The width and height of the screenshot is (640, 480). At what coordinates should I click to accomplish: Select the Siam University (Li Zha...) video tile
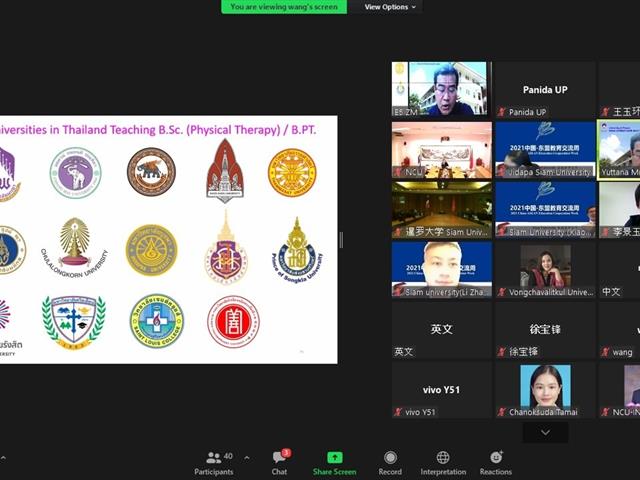point(442,269)
